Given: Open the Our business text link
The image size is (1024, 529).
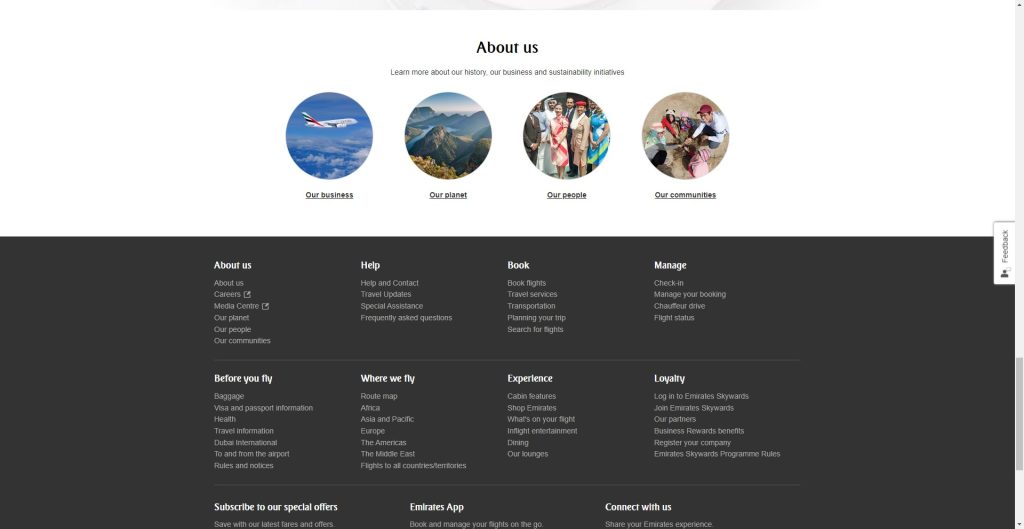Looking at the screenshot, I should coord(329,195).
